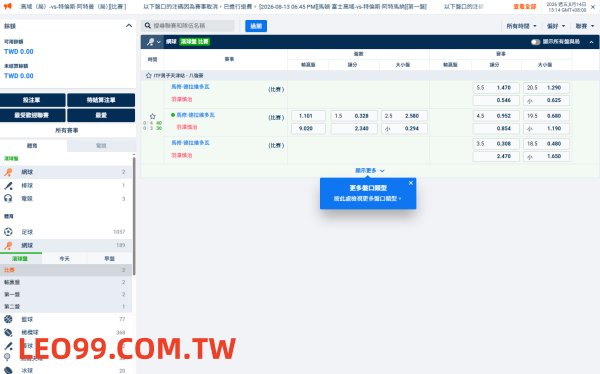Choose 第二盤 market in the sidebar
This screenshot has width=600, height=374.
[66, 307]
